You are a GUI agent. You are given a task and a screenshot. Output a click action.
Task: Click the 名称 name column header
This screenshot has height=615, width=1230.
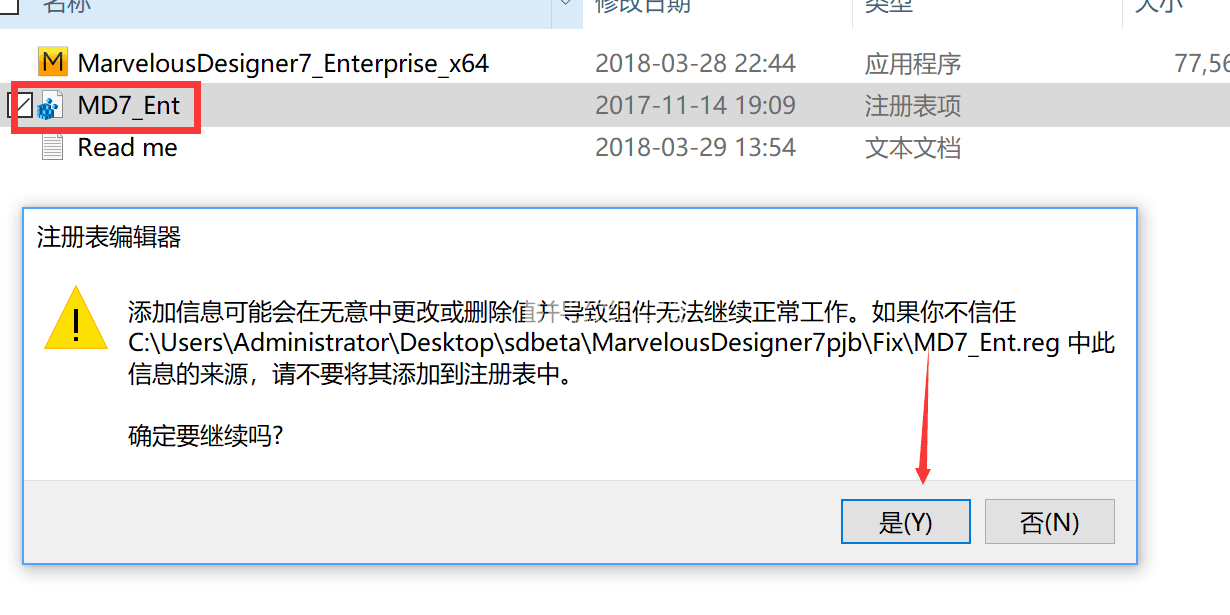(67, 5)
